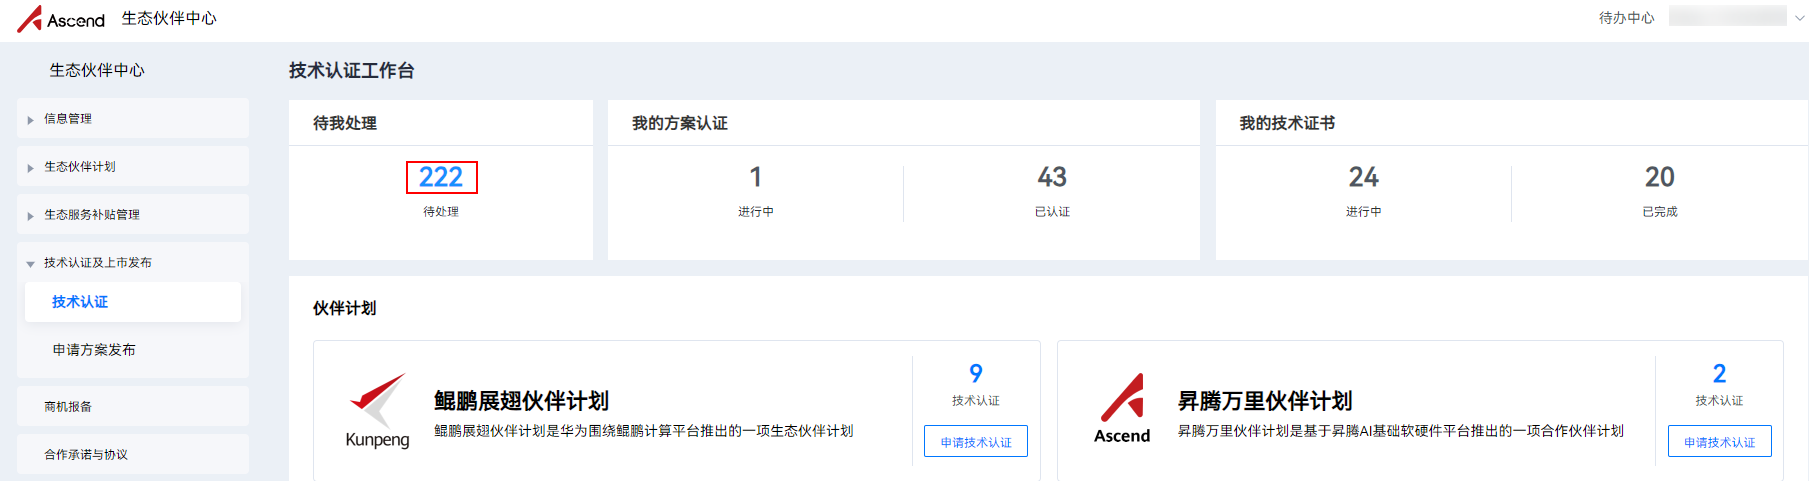The height and width of the screenshot is (481, 1809).
Task: Click the Kunpeng logo in partner card
Action: pos(377,411)
